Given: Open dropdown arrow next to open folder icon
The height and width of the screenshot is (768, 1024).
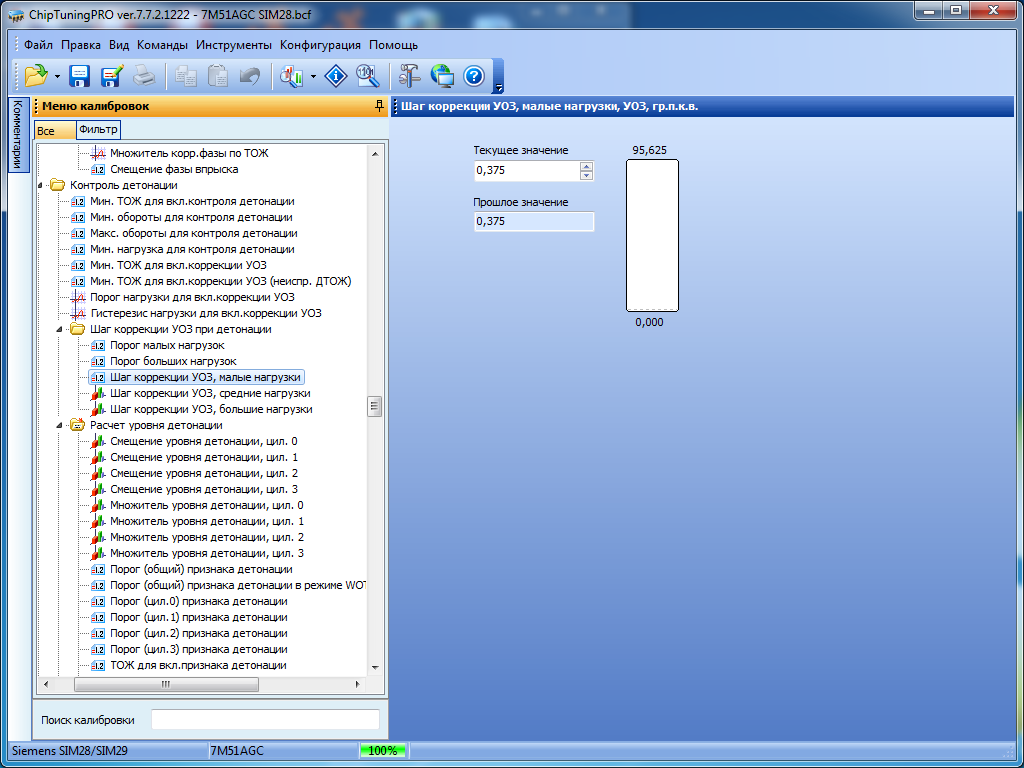Looking at the screenshot, I should coord(57,77).
